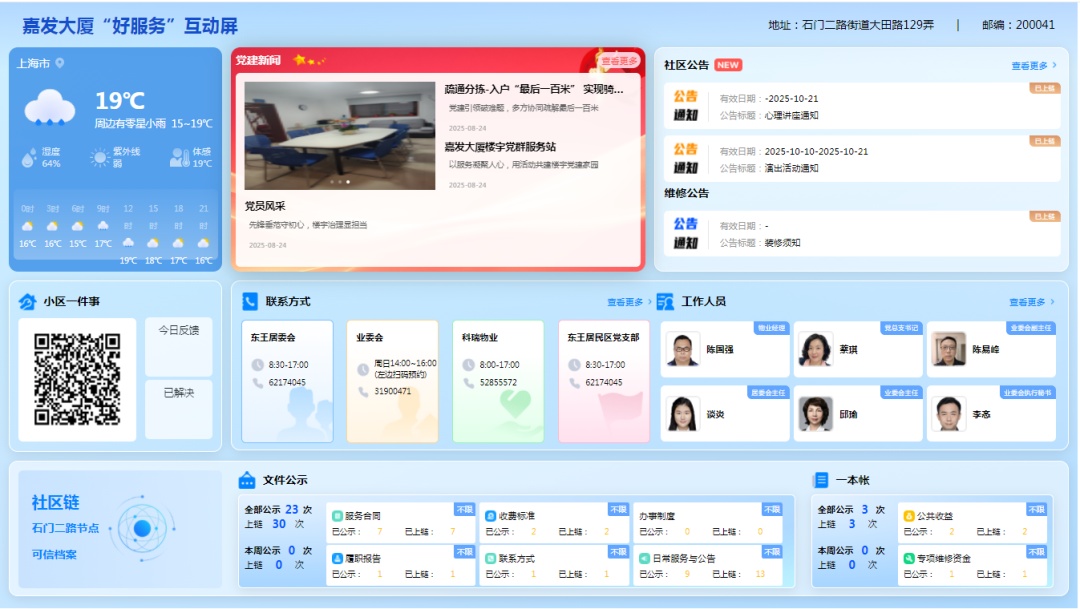Open staff card for 陈国强
This screenshot has width=1080, height=609.
click(725, 350)
